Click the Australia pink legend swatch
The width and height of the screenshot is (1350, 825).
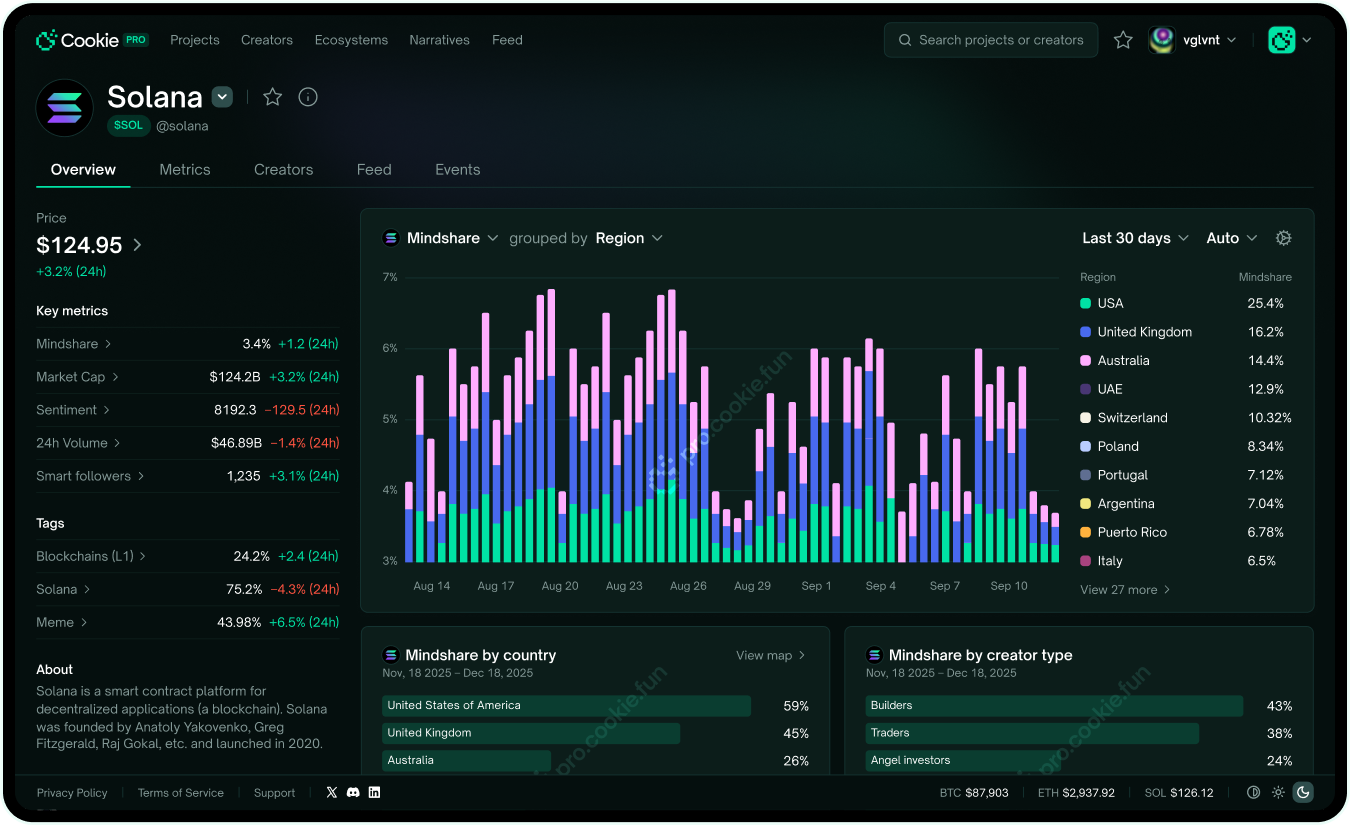click(1086, 360)
